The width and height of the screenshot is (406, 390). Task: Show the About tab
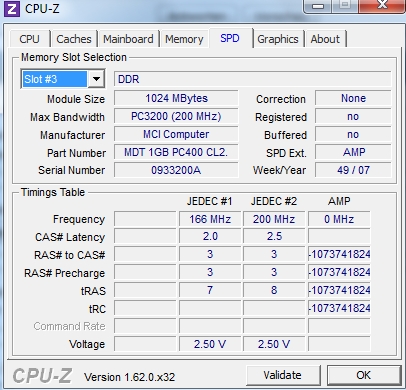tap(325, 39)
